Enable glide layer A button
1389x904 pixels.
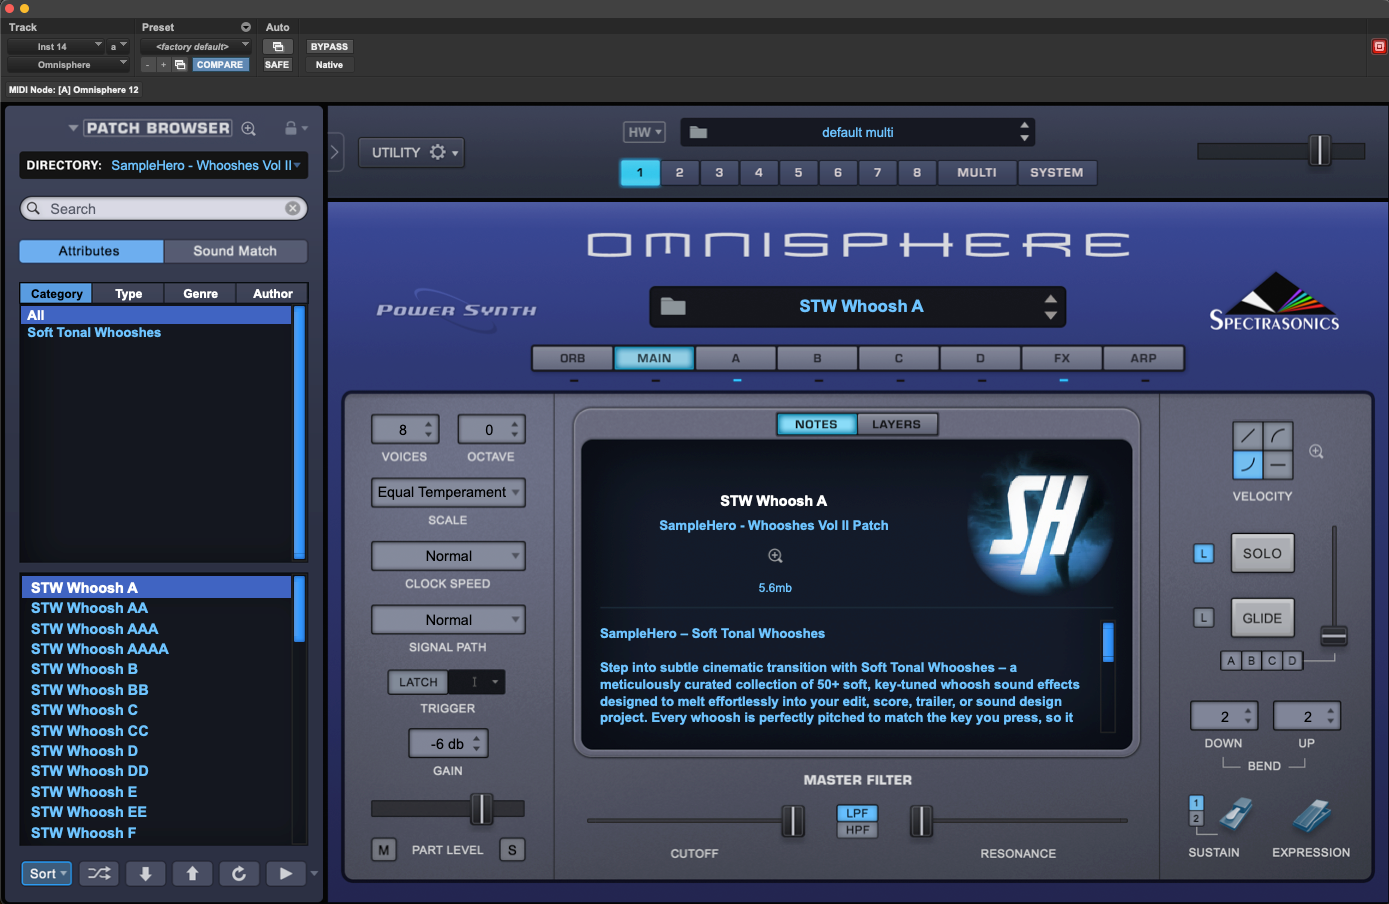point(1231,661)
